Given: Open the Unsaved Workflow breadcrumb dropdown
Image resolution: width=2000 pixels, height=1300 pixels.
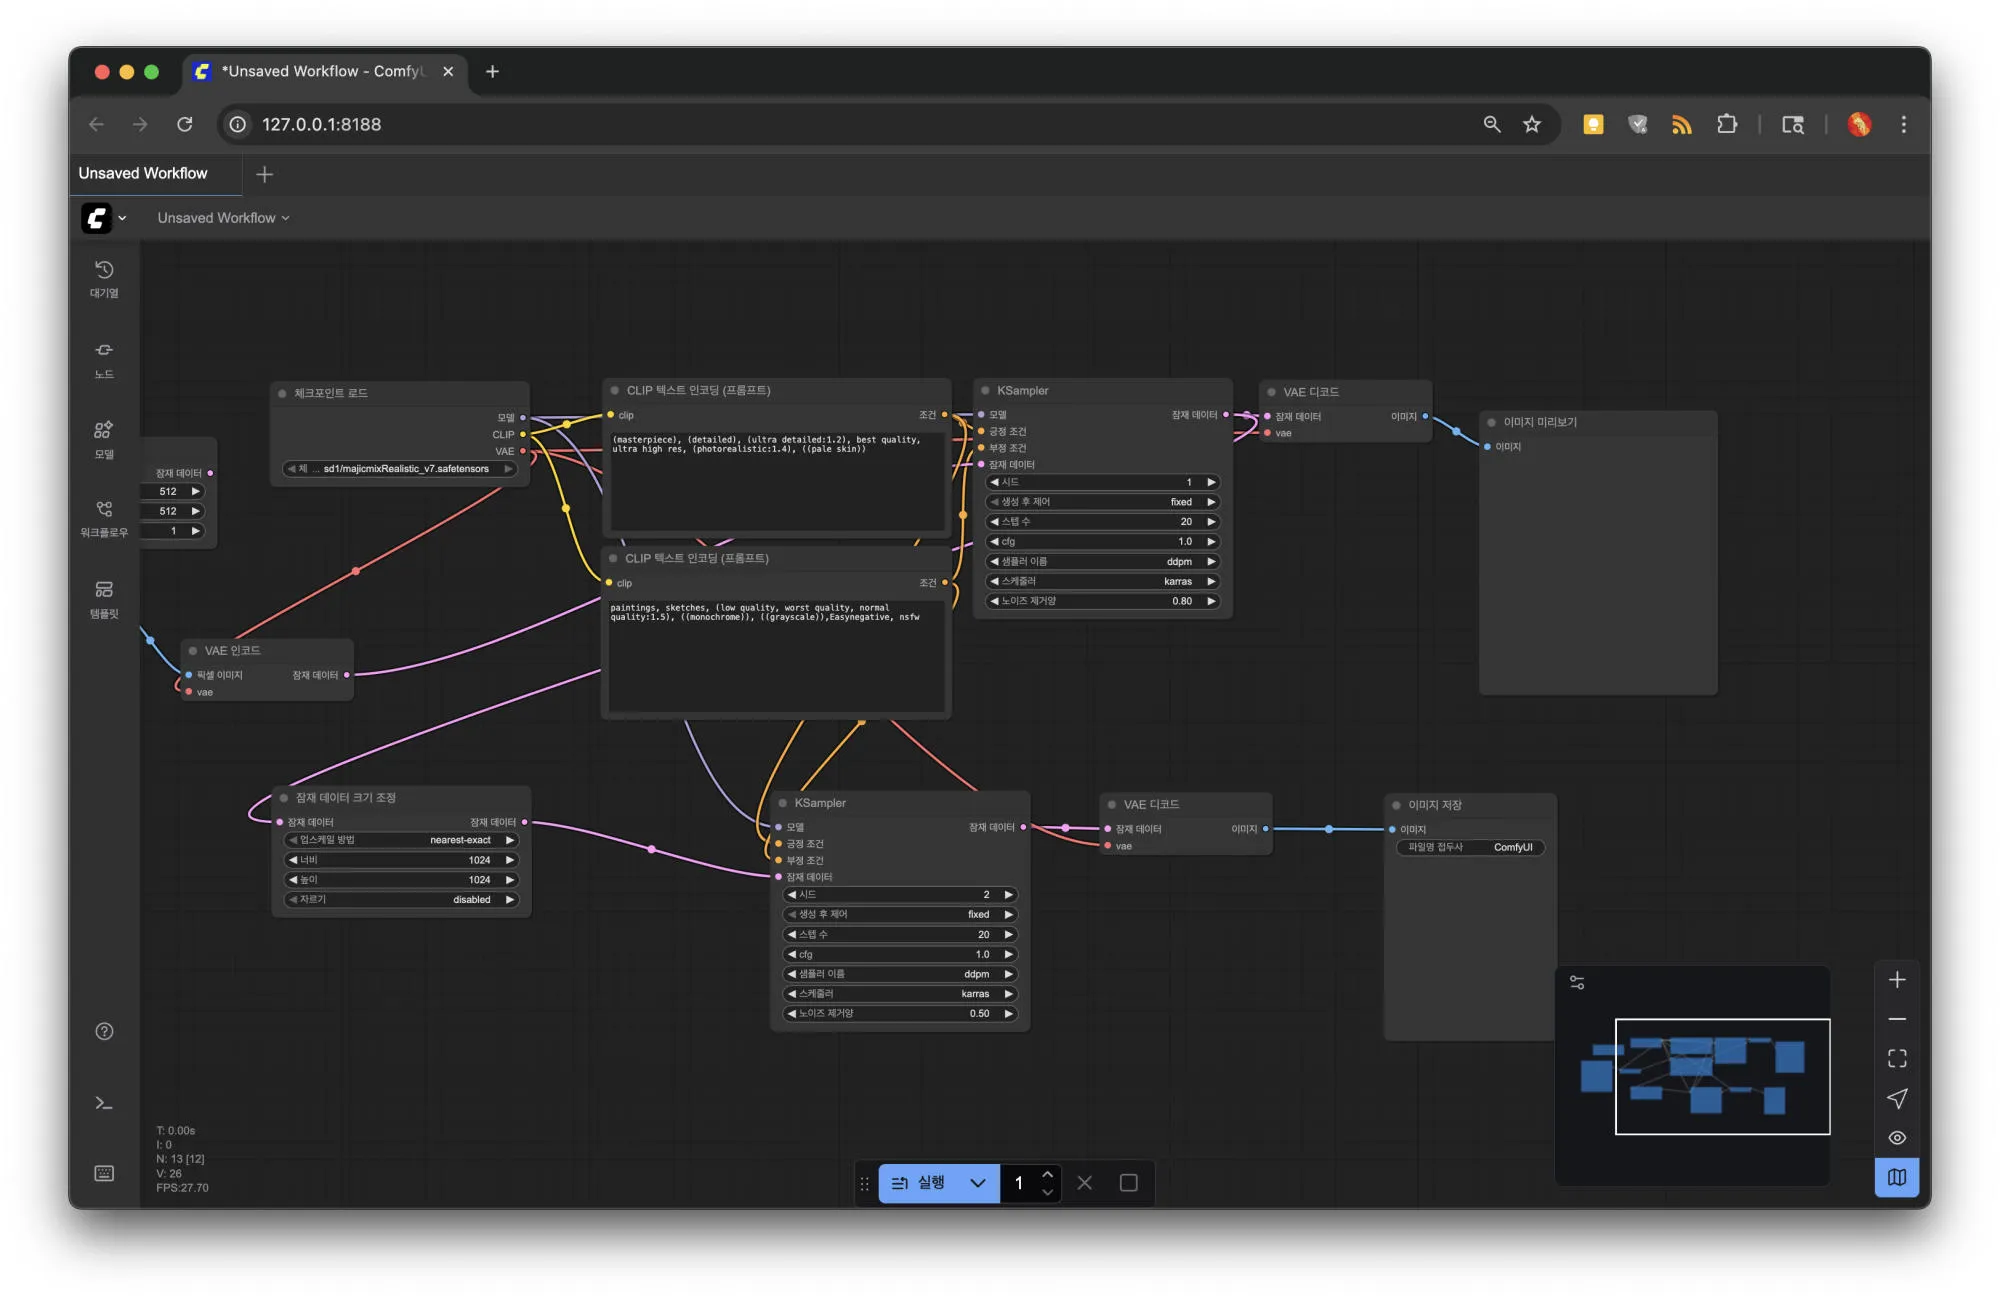Looking at the screenshot, I should [x=223, y=218].
